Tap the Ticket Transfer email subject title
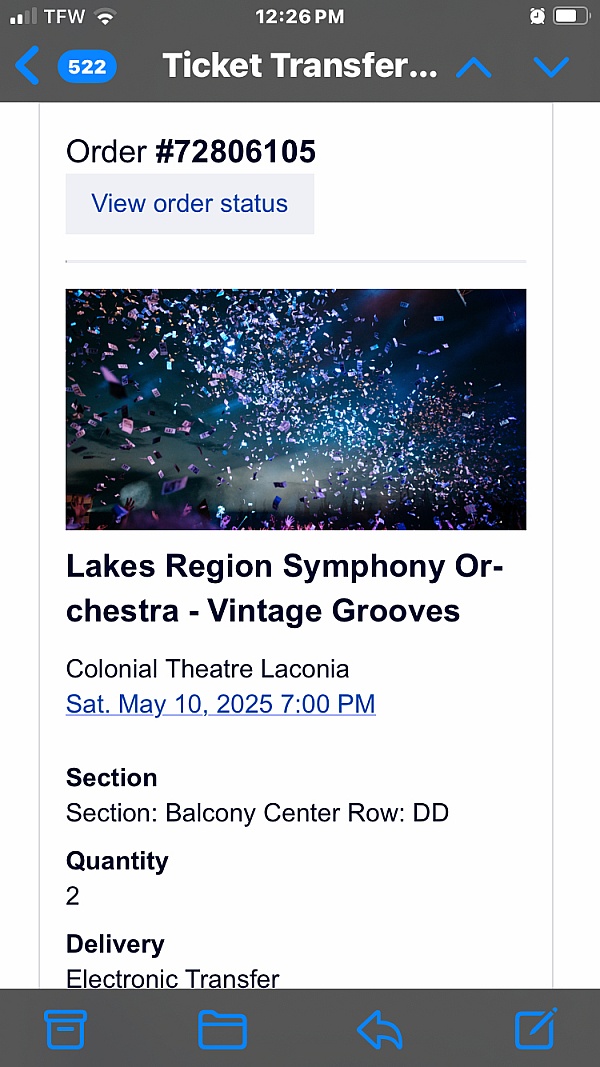Screen dimensions: 600x1067 (x=300, y=66)
